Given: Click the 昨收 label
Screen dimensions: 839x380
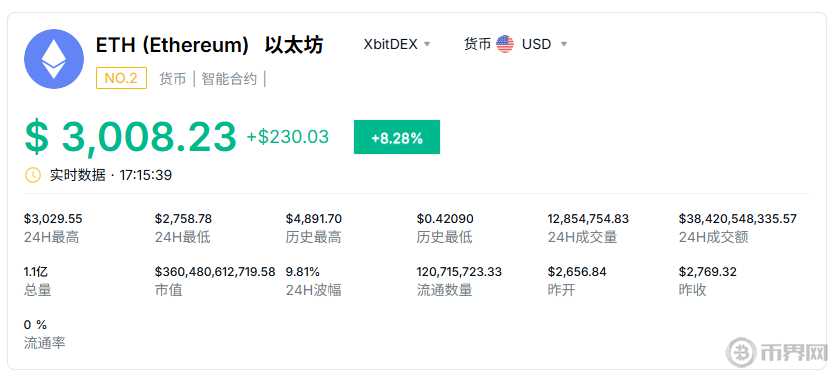Looking at the screenshot, I should pos(693,290).
